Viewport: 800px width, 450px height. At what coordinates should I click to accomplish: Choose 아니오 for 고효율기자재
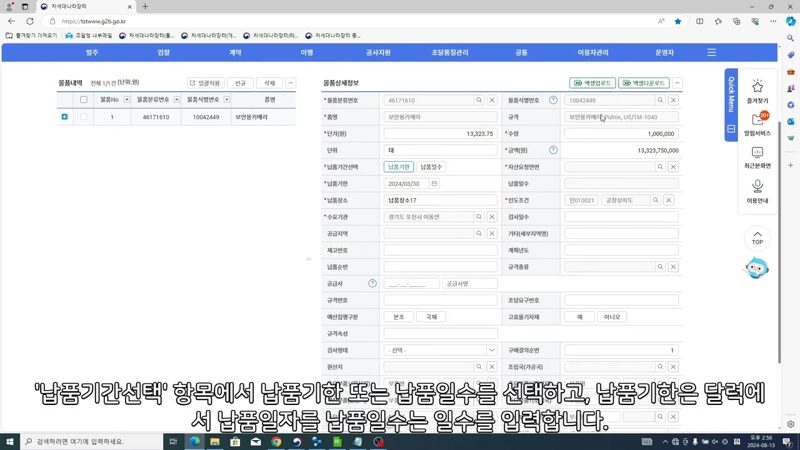(612, 317)
